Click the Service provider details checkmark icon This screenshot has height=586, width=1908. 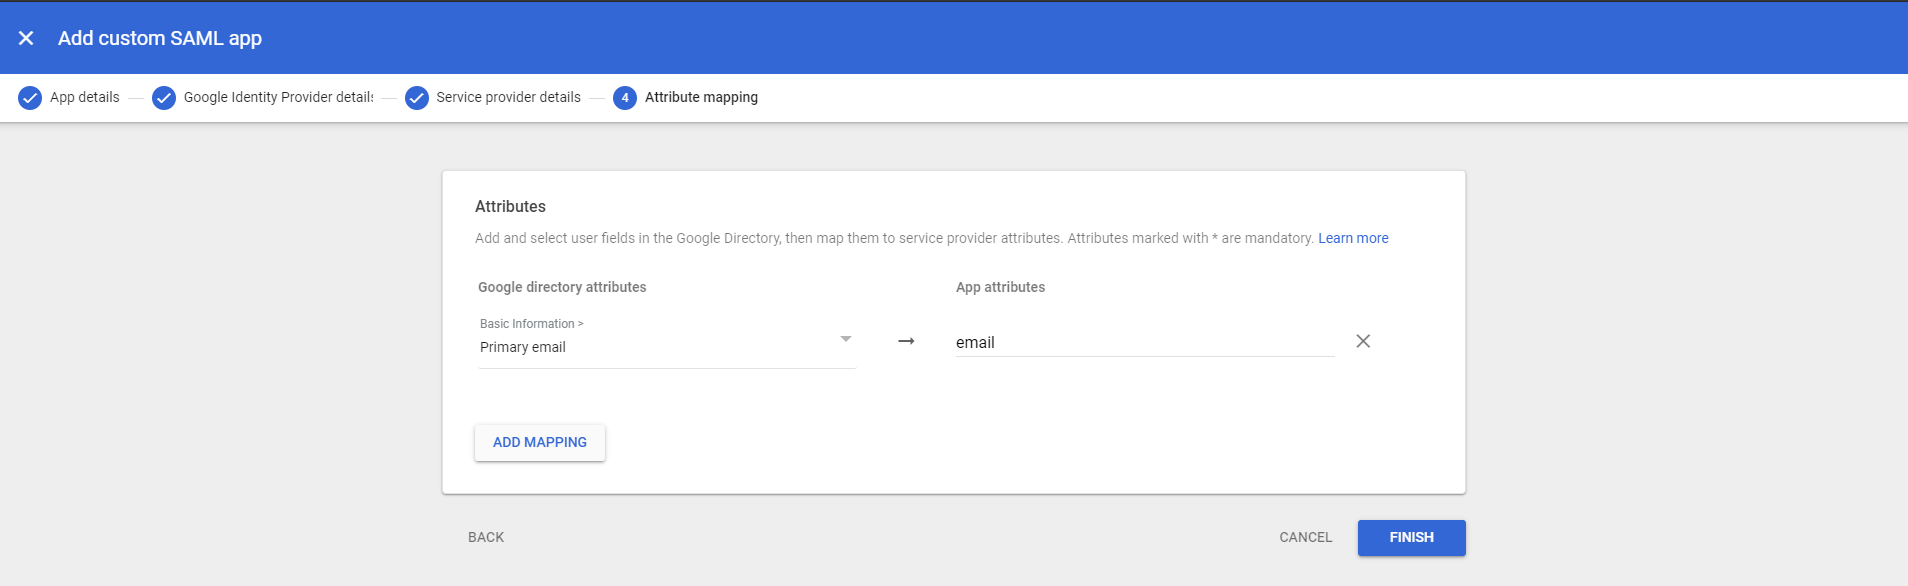[417, 98]
